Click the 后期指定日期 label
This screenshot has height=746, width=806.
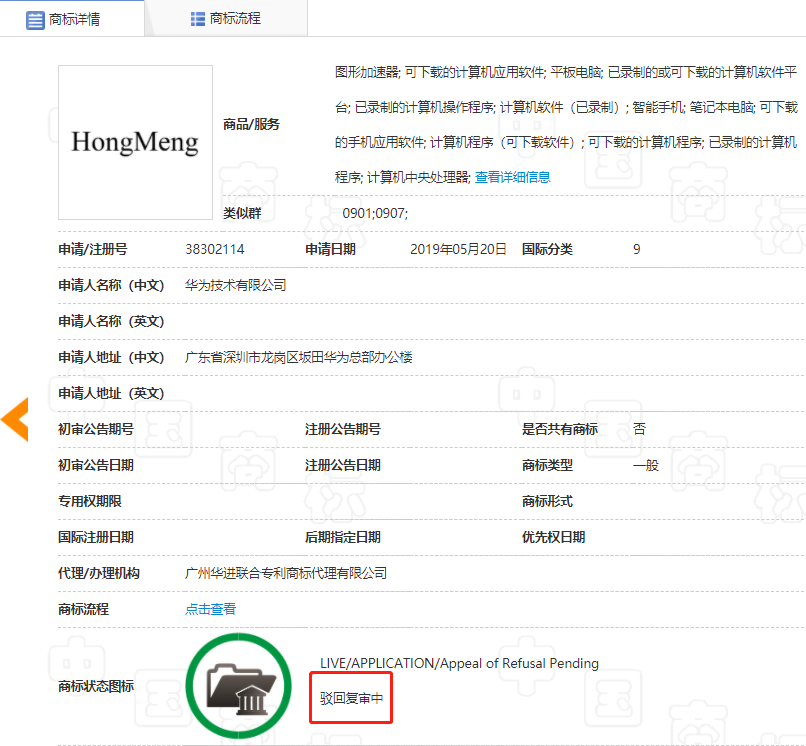coord(342,537)
